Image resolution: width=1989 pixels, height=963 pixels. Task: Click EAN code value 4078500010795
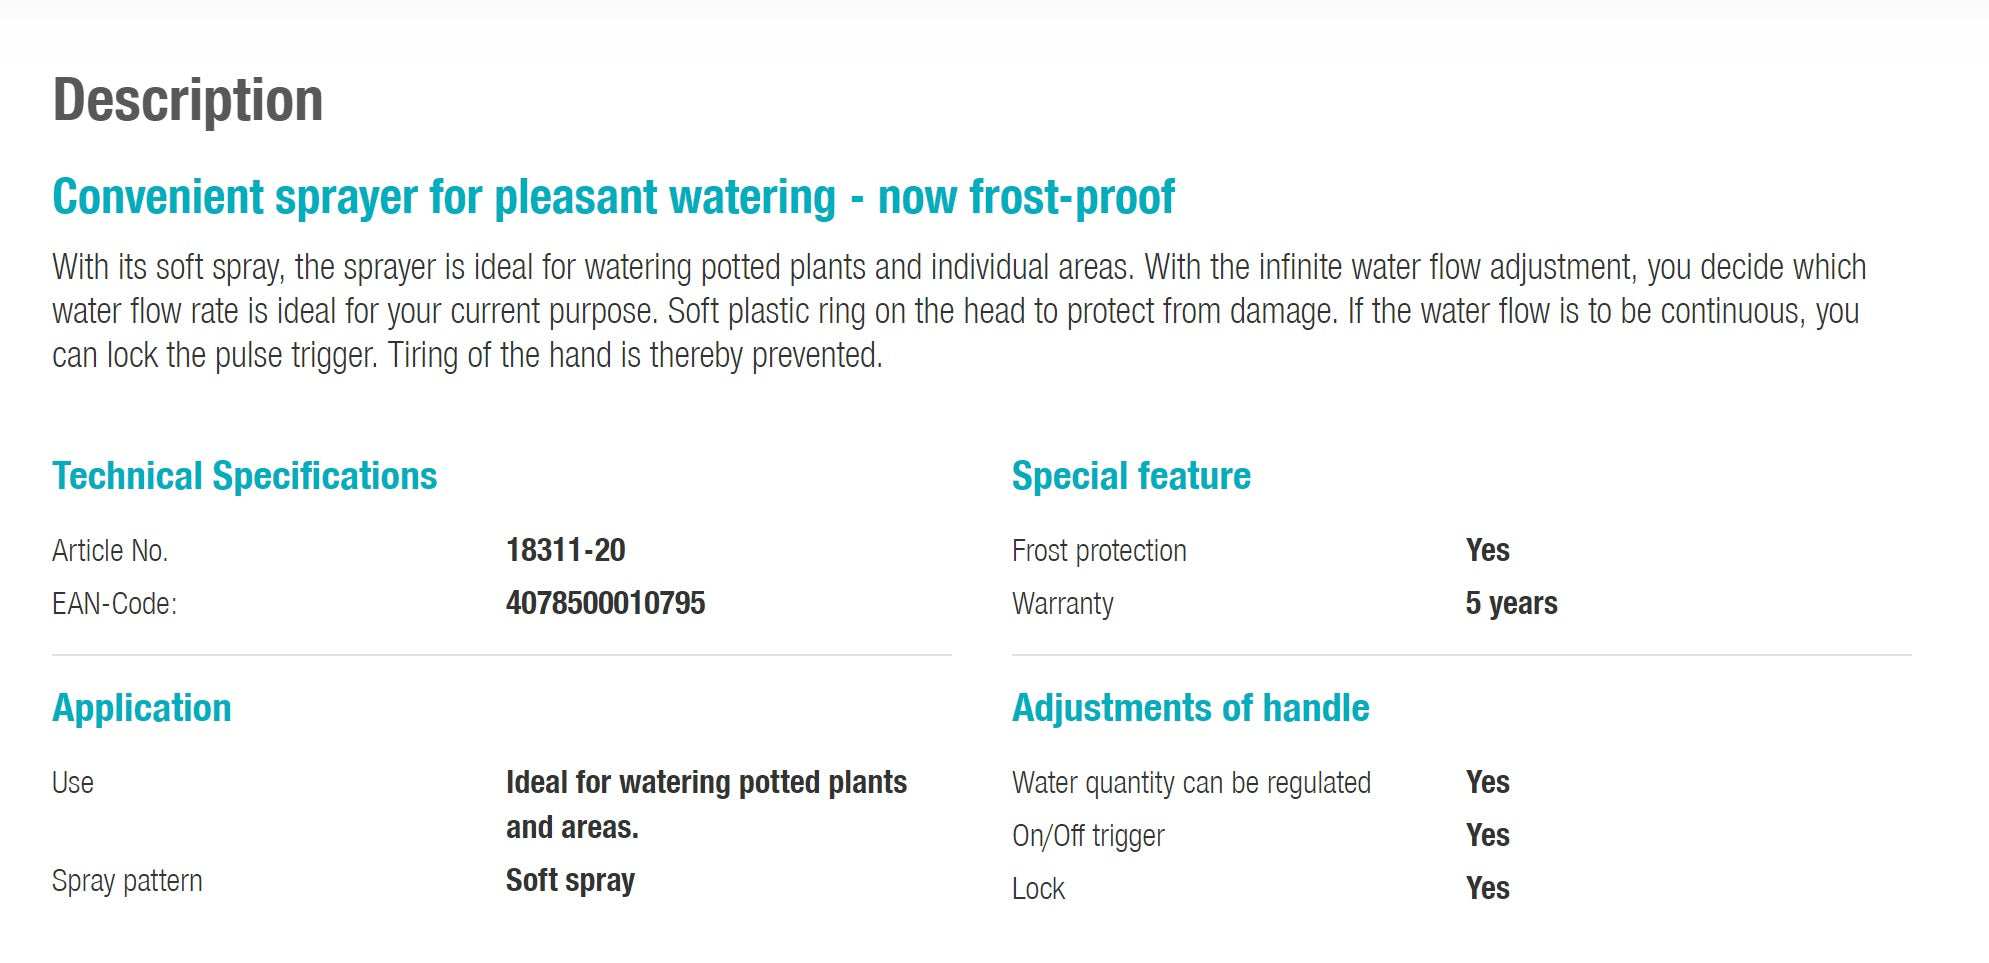605,603
